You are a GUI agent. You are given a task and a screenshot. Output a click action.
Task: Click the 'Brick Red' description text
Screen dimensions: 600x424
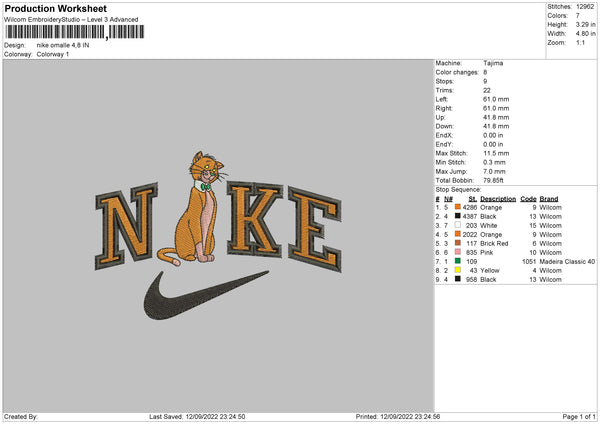pos(494,243)
